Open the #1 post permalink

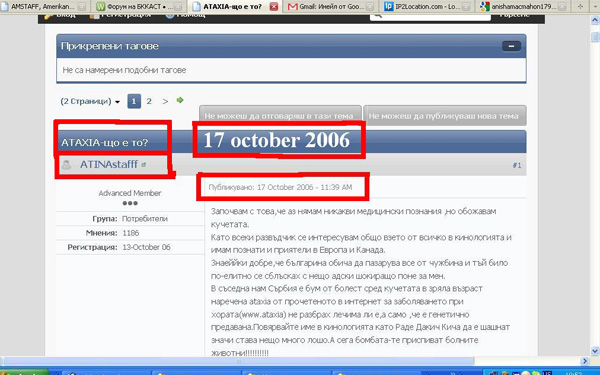click(517, 165)
